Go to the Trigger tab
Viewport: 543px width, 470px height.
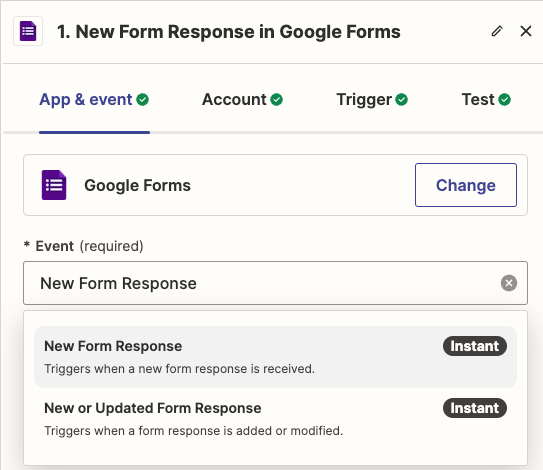(372, 100)
